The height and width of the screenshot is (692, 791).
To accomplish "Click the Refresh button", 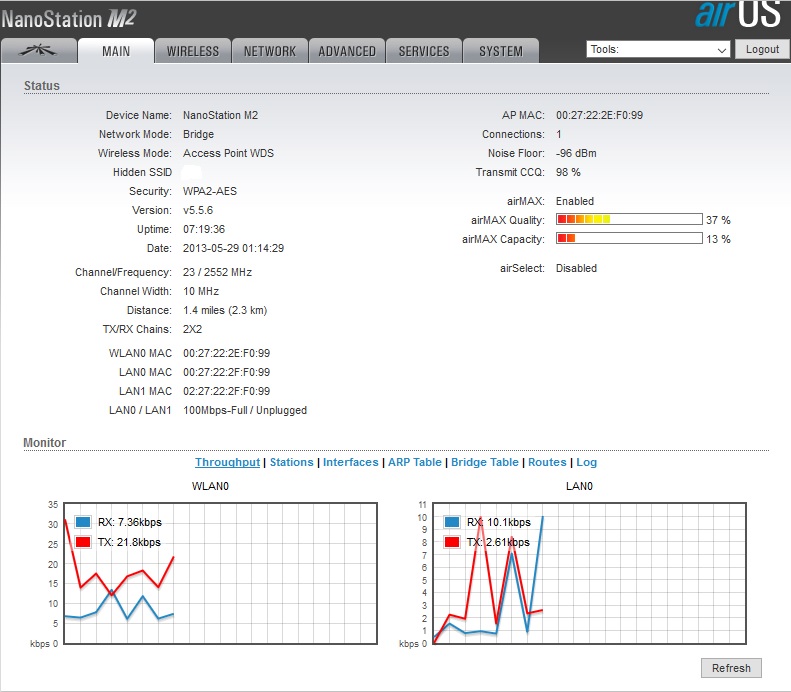I will coord(731,668).
